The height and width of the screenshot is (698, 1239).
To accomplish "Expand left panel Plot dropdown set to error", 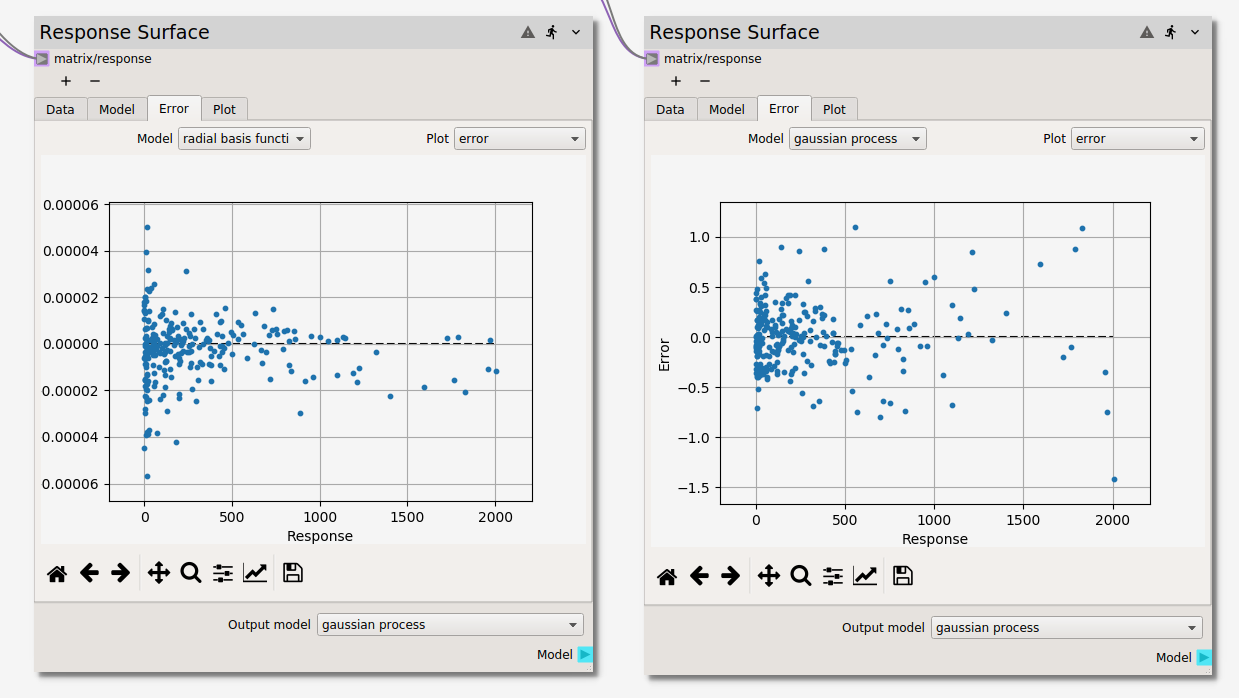I will pyautogui.click(x=519, y=139).
